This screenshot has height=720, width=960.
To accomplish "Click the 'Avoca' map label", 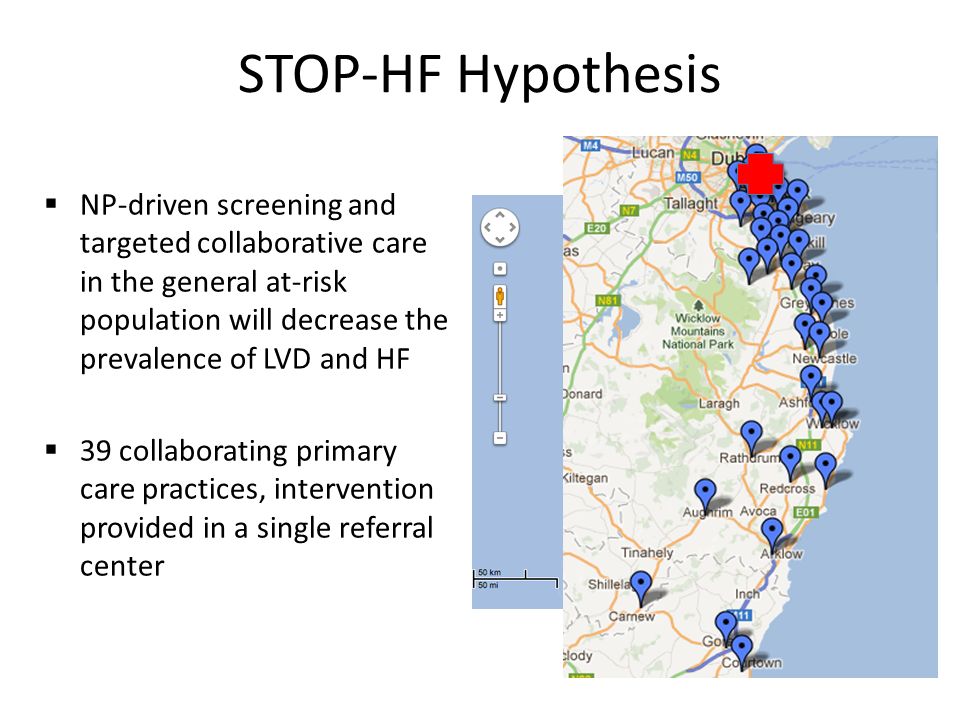I will [x=758, y=511].
